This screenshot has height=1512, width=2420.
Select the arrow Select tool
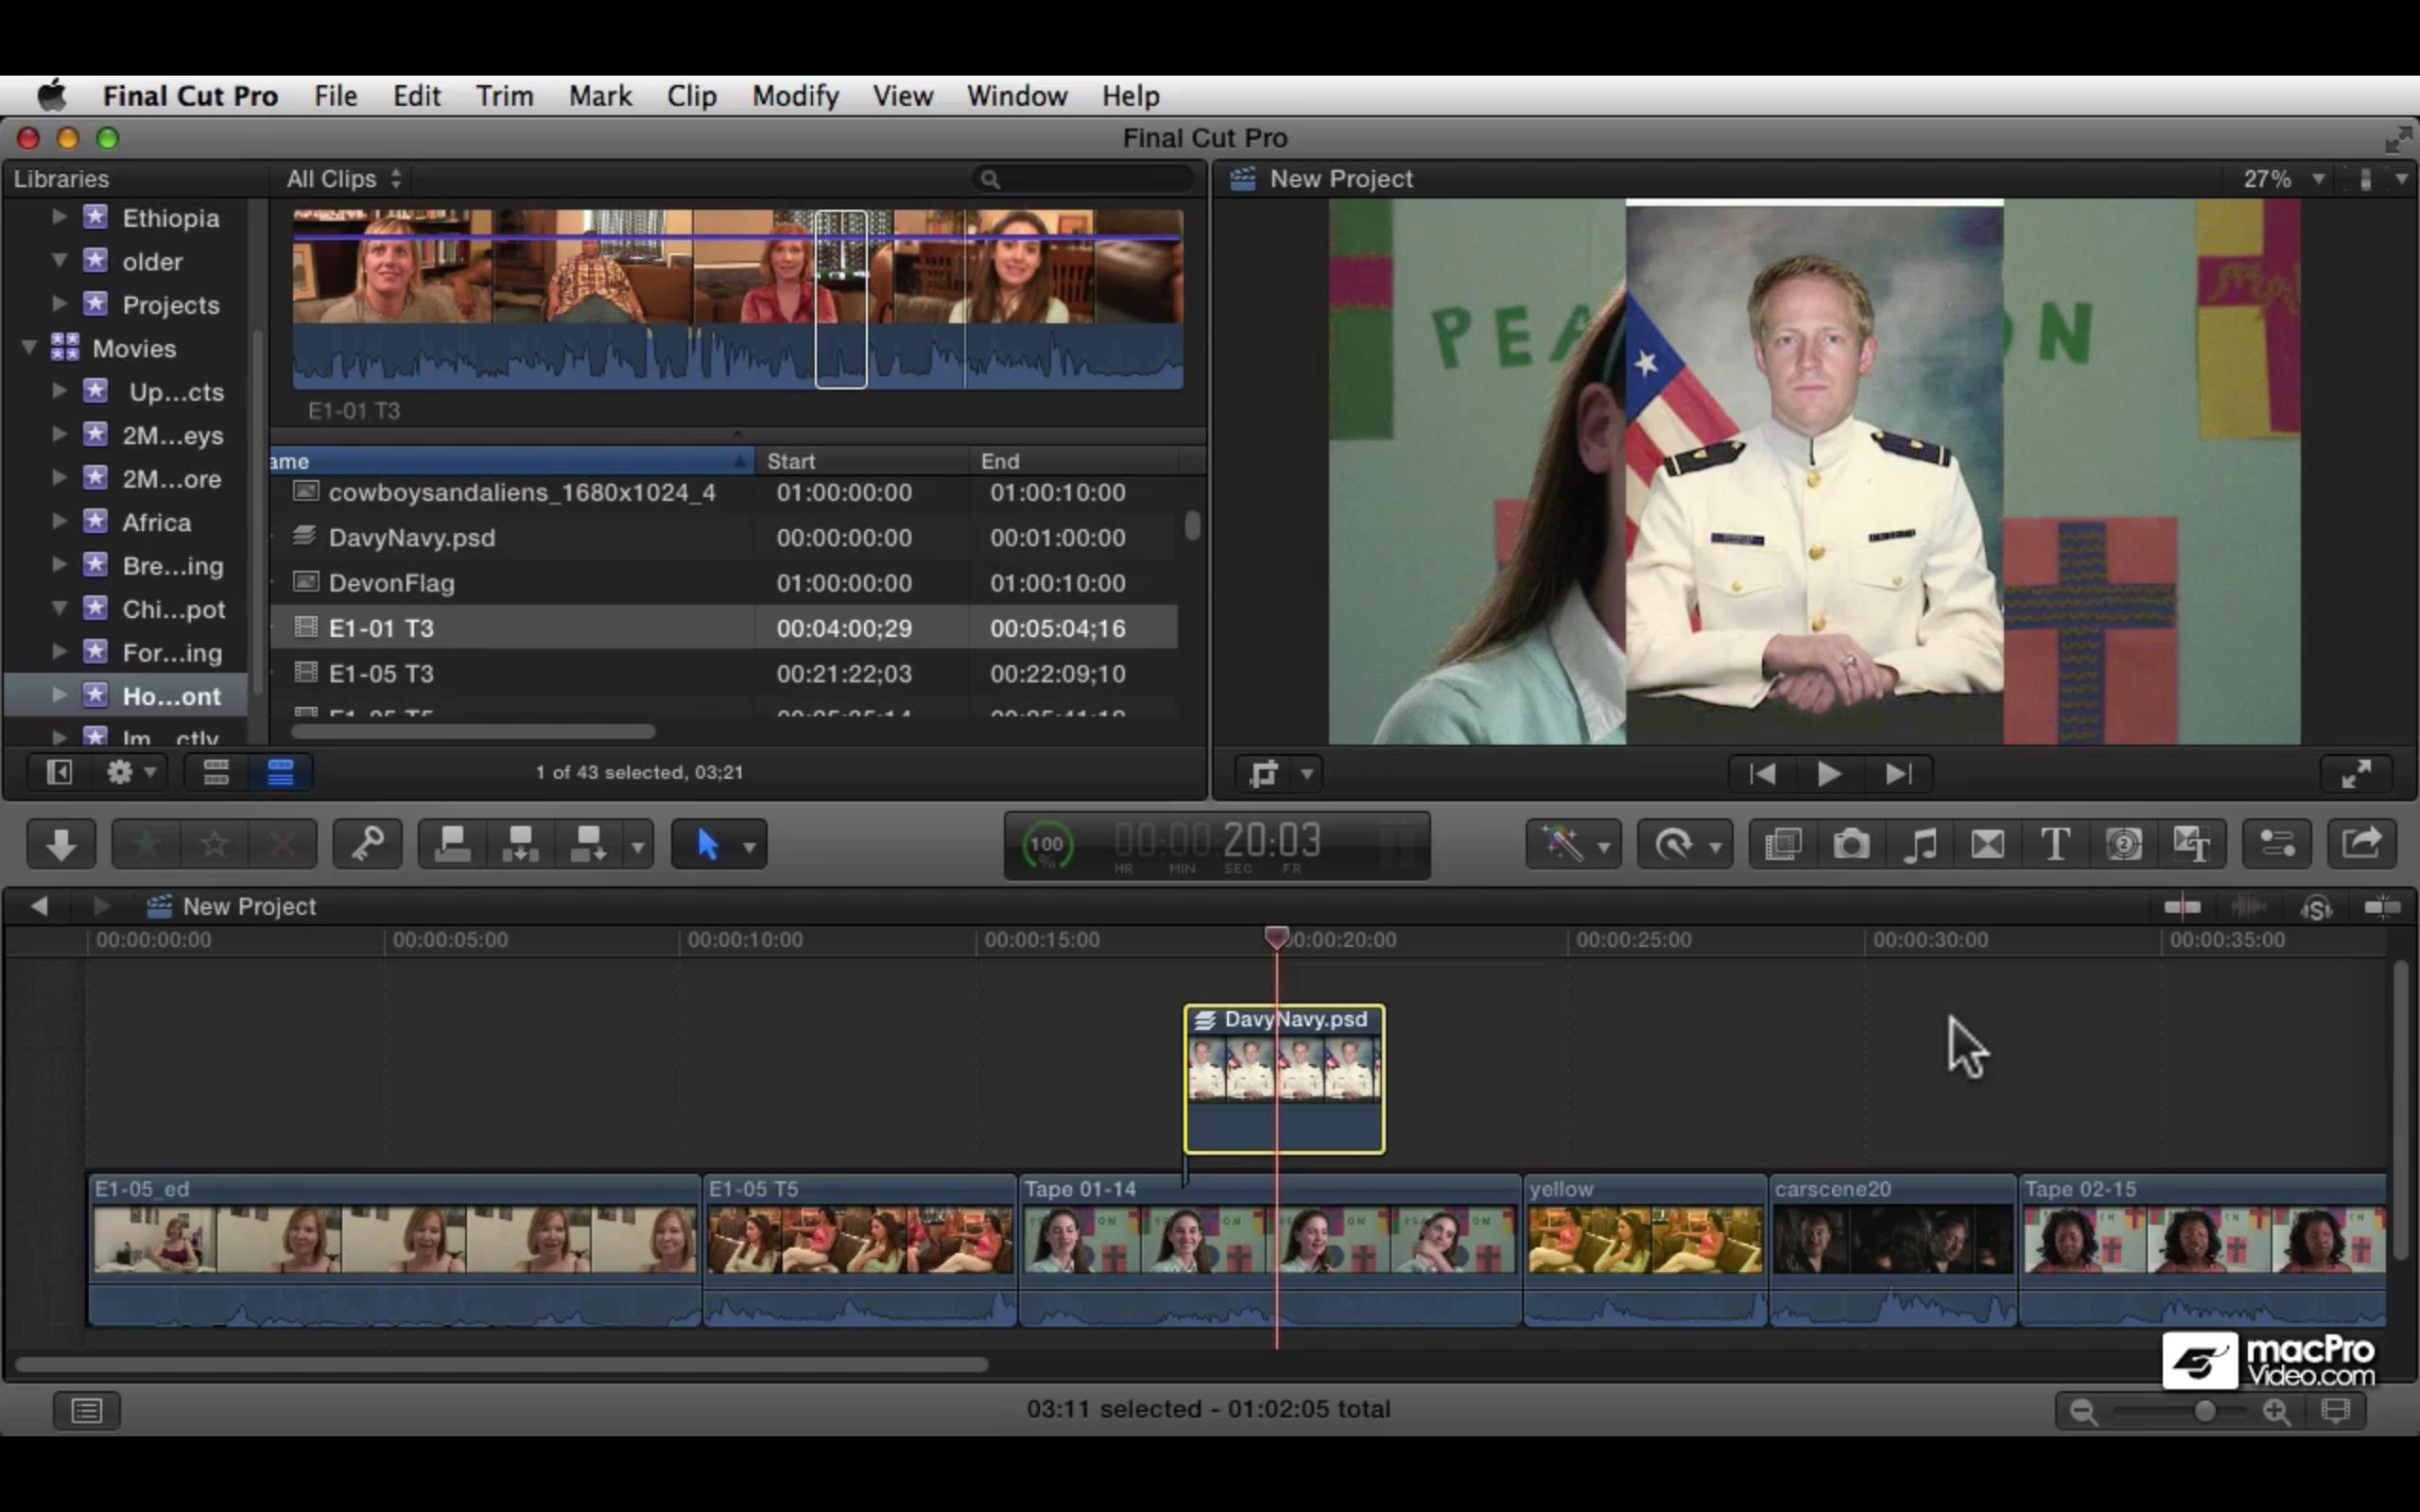pos(707,845)
